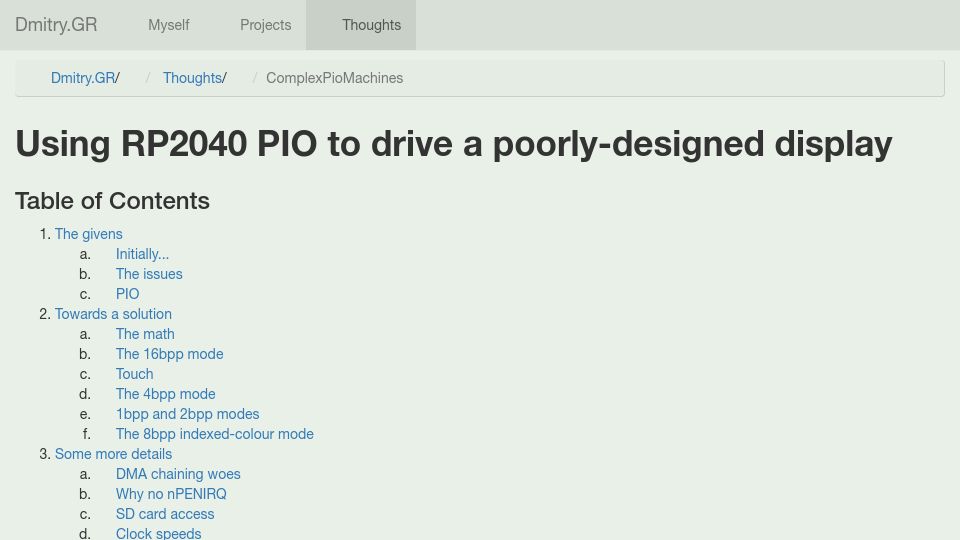Click the page title heading text
Image resolution: width=960 pixels, height=540 pixels.
(453, 144)
